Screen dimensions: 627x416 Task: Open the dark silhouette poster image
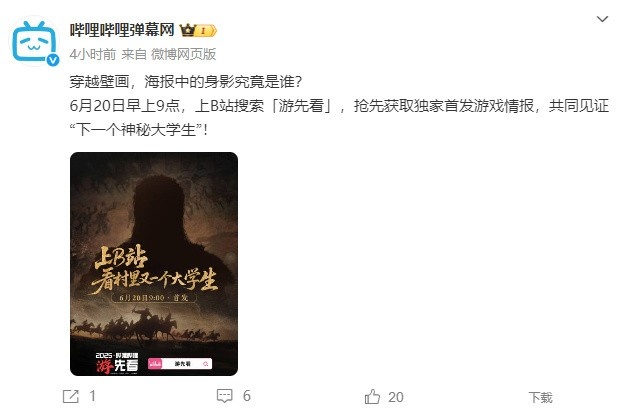pyautogui.click(x=154, y=264)
